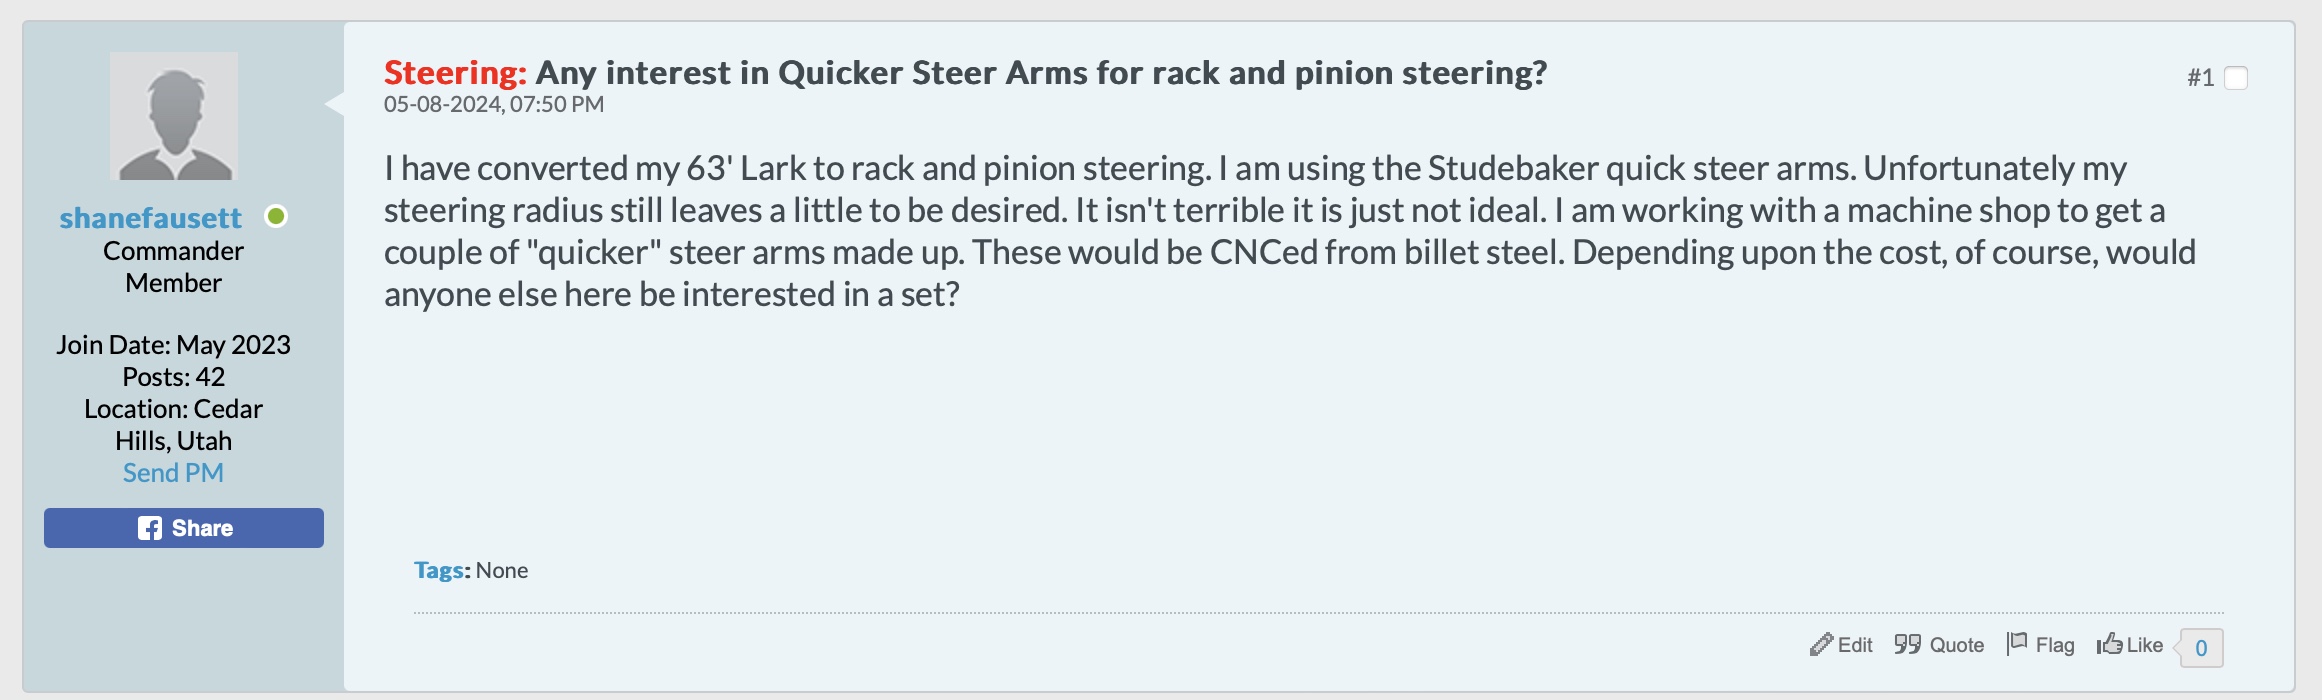Flag the post with the flag icon
The width and height of the screenshot is (2322, 700).
[x=2017, y=644]
